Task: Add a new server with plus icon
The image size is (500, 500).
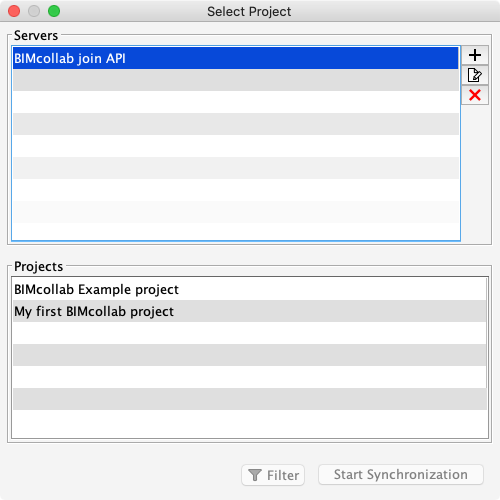Action: (x=475, y=55)
